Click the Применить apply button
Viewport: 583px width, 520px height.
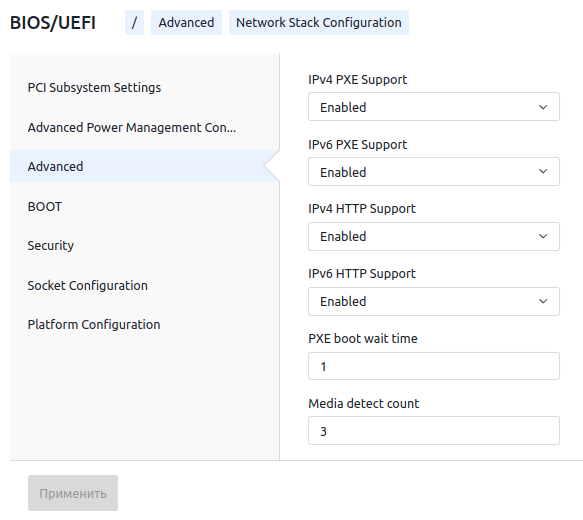point(73,493)
